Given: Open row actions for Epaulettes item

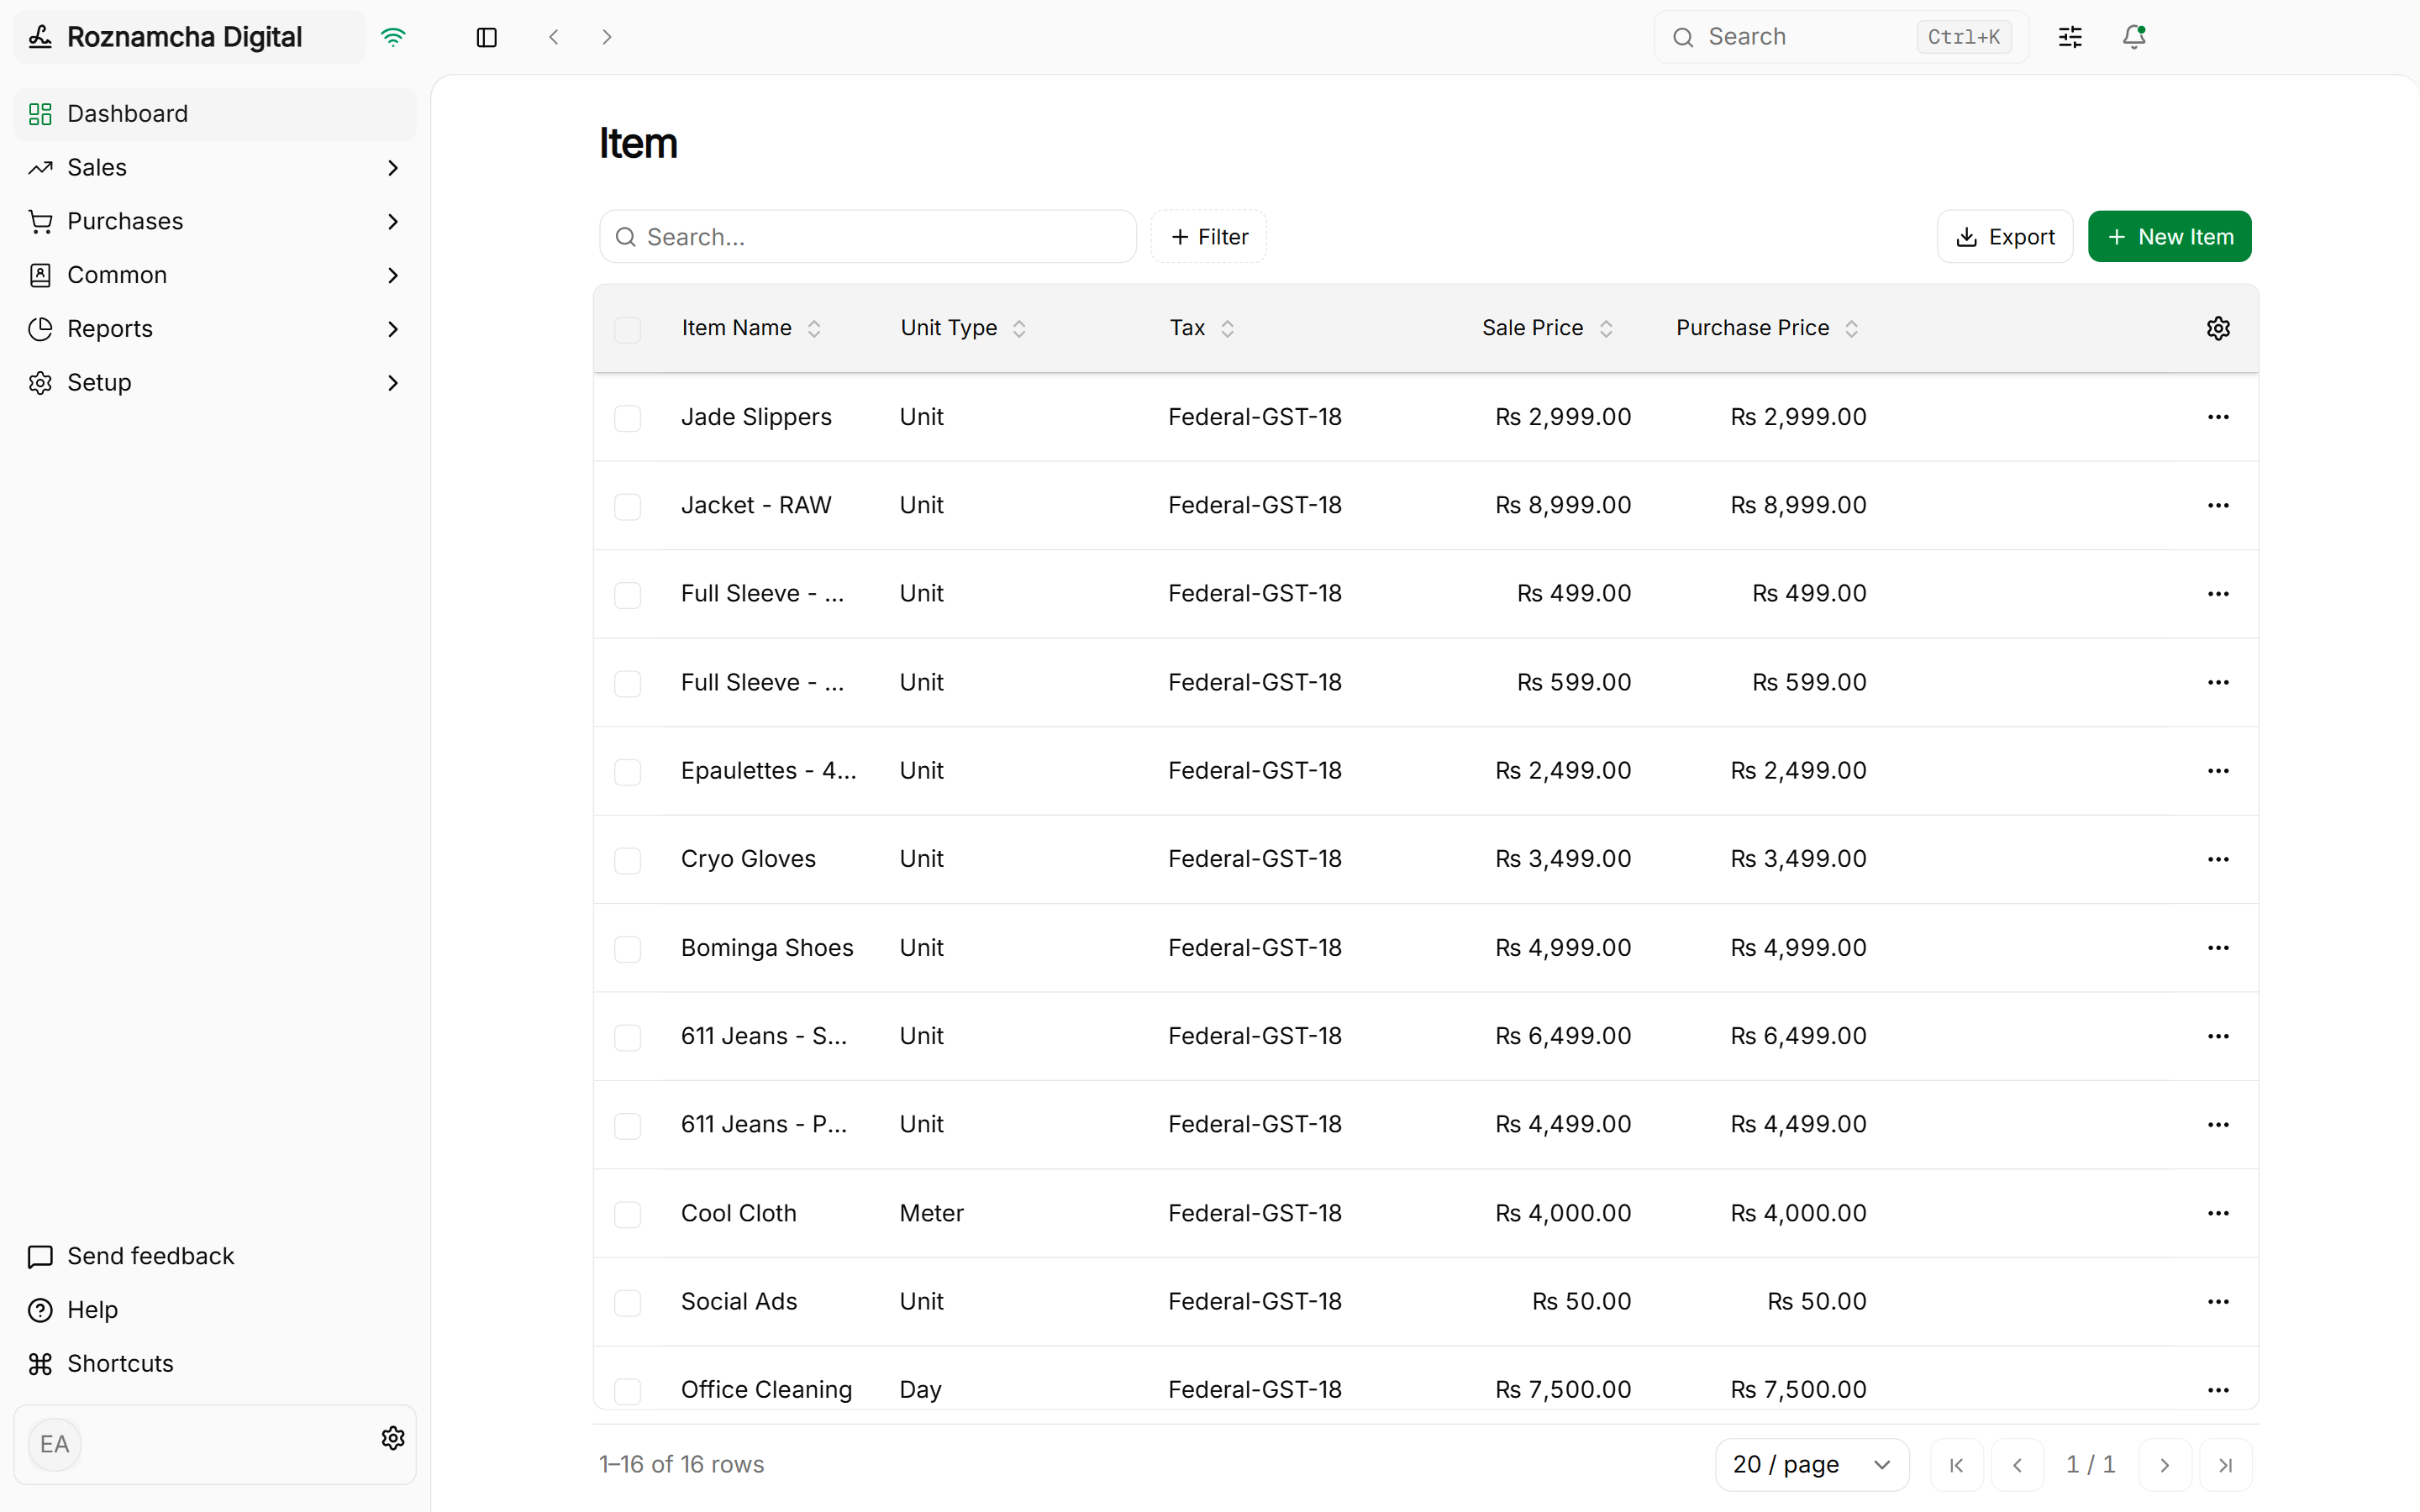Looking at the screenshot, I should [2218, 770].
